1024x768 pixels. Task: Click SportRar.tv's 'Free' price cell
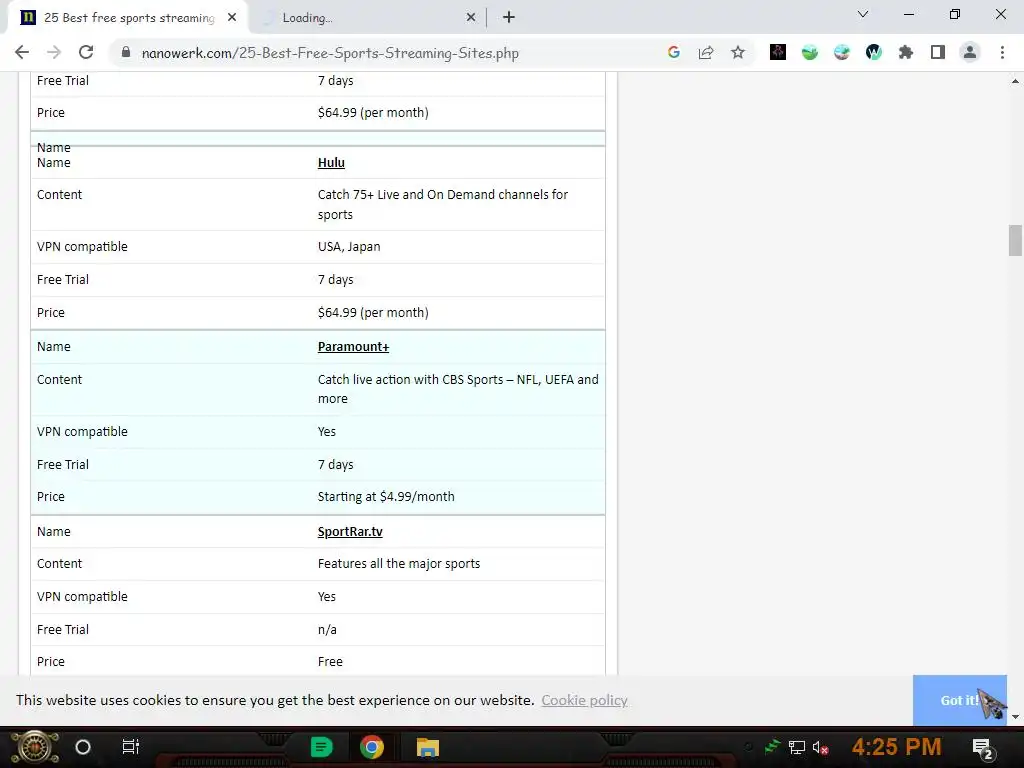(x=330, y=662)
